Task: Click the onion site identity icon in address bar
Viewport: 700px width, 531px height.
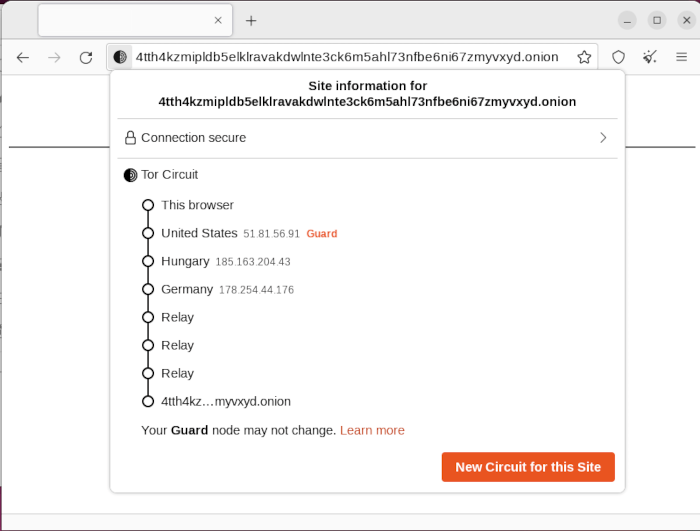Action: [120, 57]
